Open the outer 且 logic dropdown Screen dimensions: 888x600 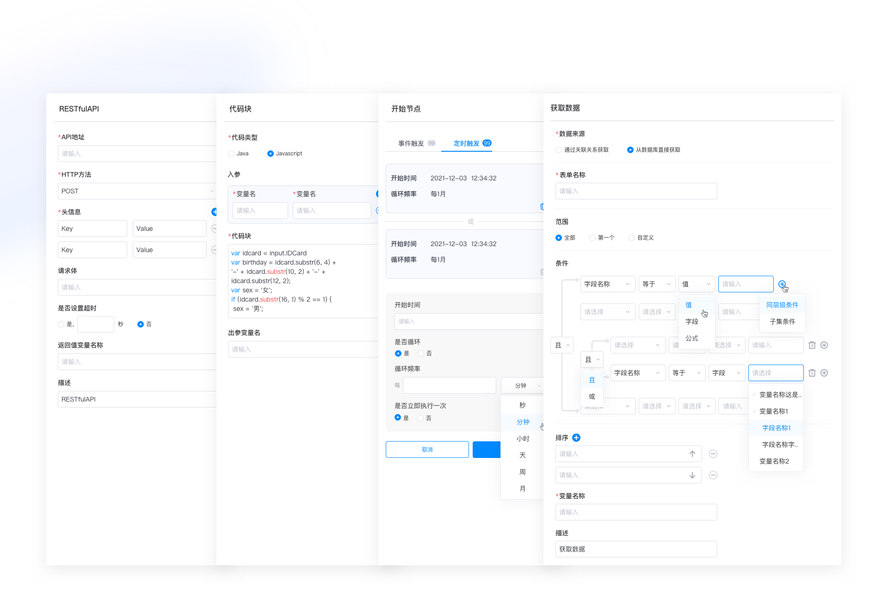(562, 345)
